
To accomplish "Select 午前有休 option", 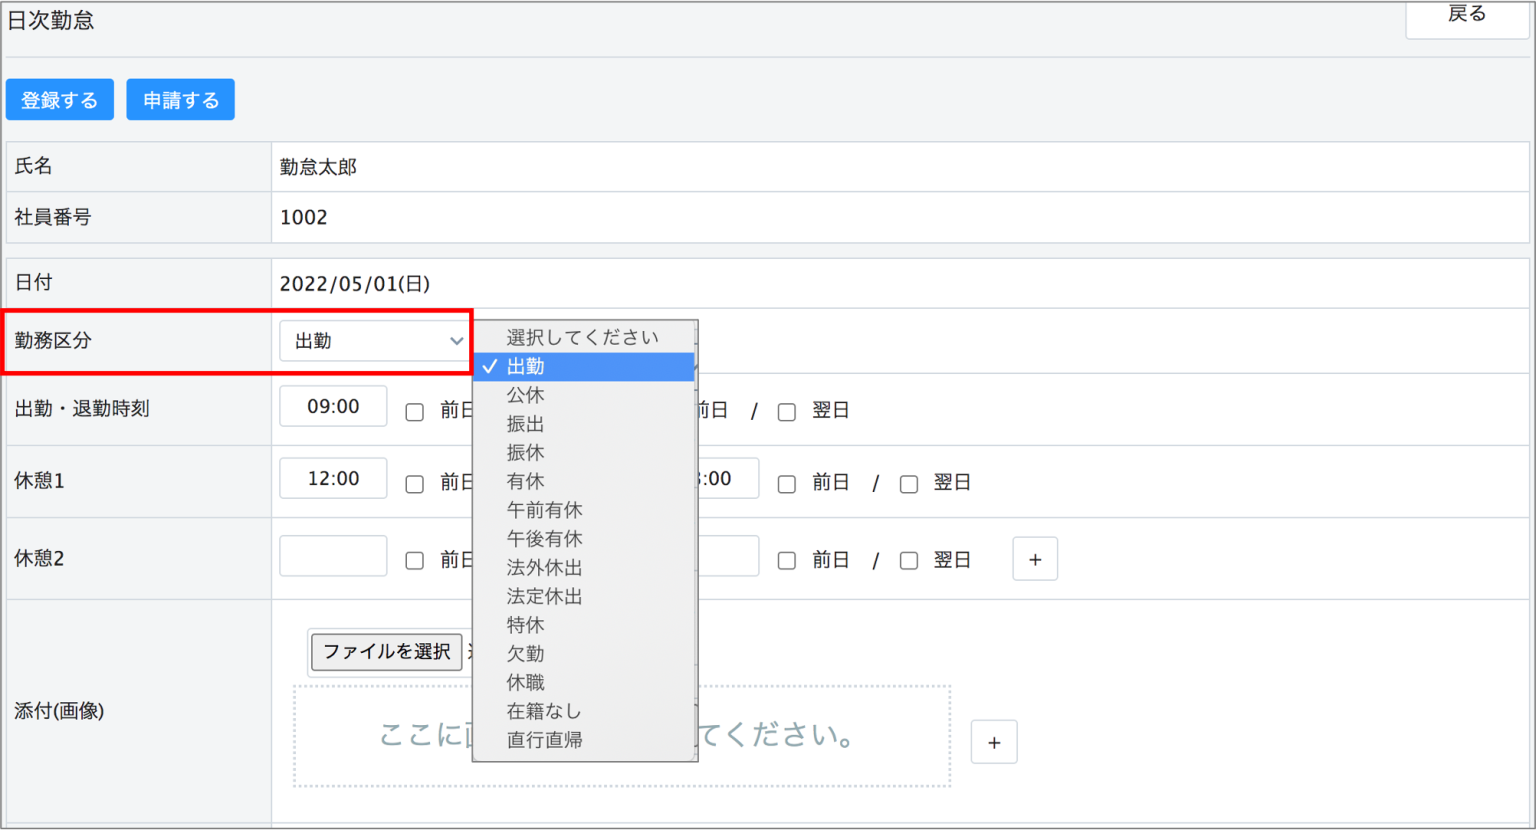I will coord(544,510).
